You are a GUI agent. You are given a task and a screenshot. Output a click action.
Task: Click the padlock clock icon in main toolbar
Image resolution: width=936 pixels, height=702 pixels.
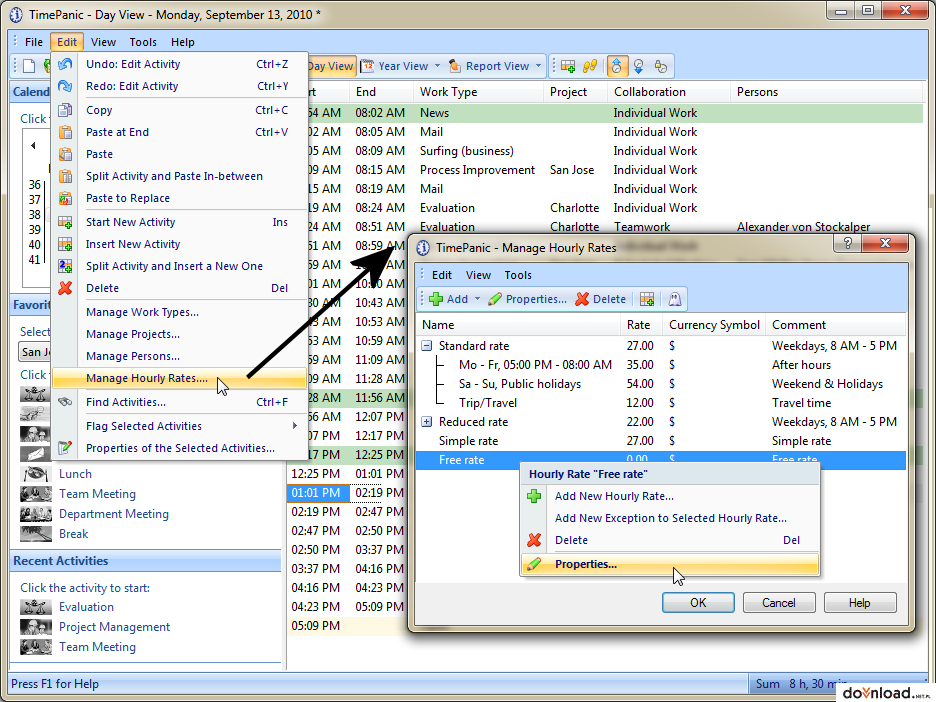click(x=661, y=66)
